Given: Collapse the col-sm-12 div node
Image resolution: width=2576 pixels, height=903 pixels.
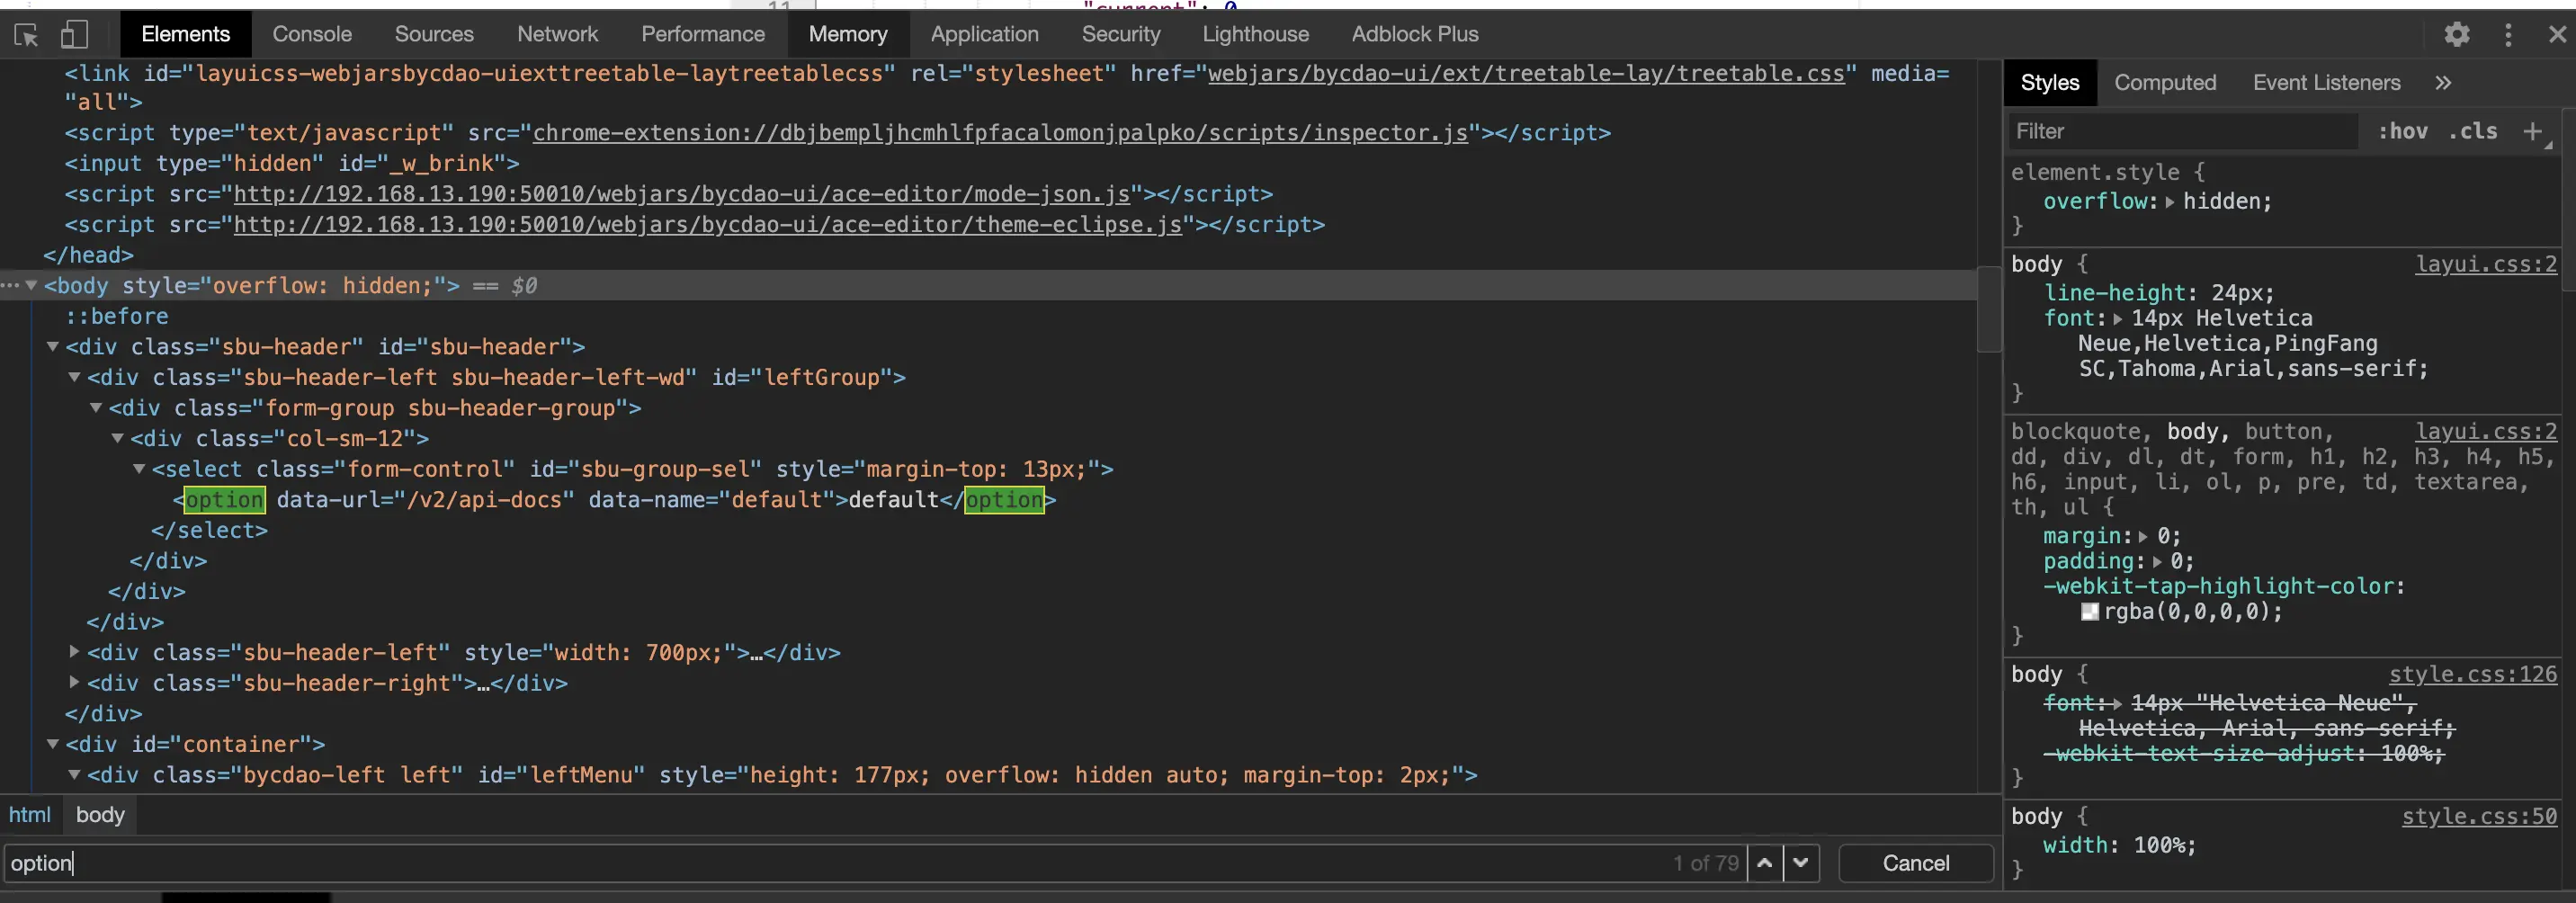Looking at the screenshot, I should pyautogui.click(x=118, y=438).
